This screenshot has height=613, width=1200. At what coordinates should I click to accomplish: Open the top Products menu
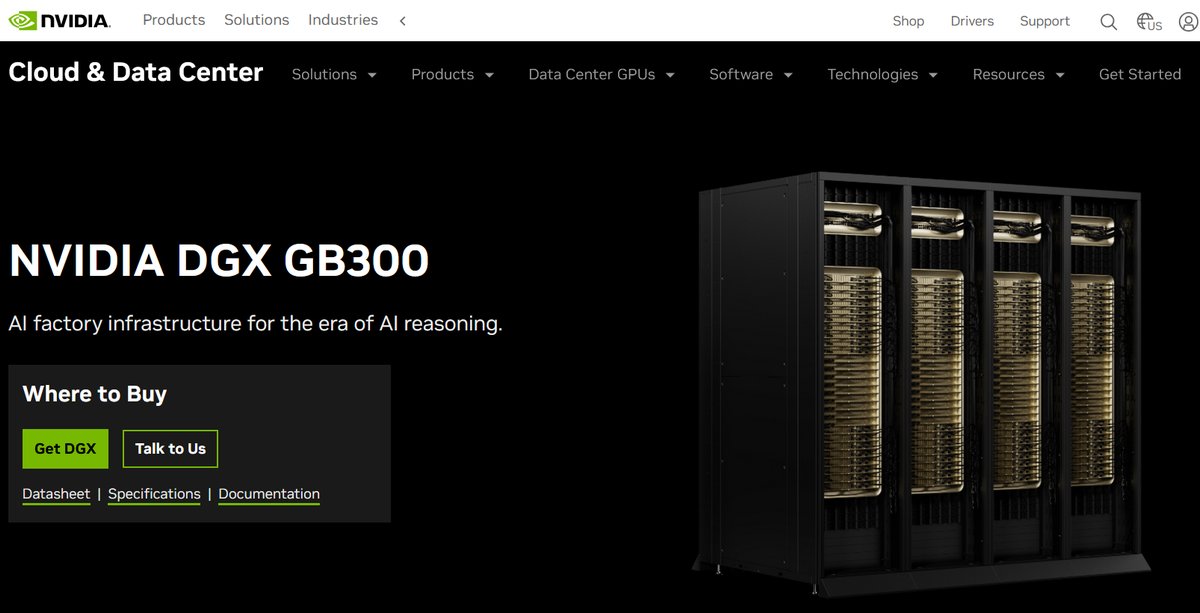click(x=174, y=20)
